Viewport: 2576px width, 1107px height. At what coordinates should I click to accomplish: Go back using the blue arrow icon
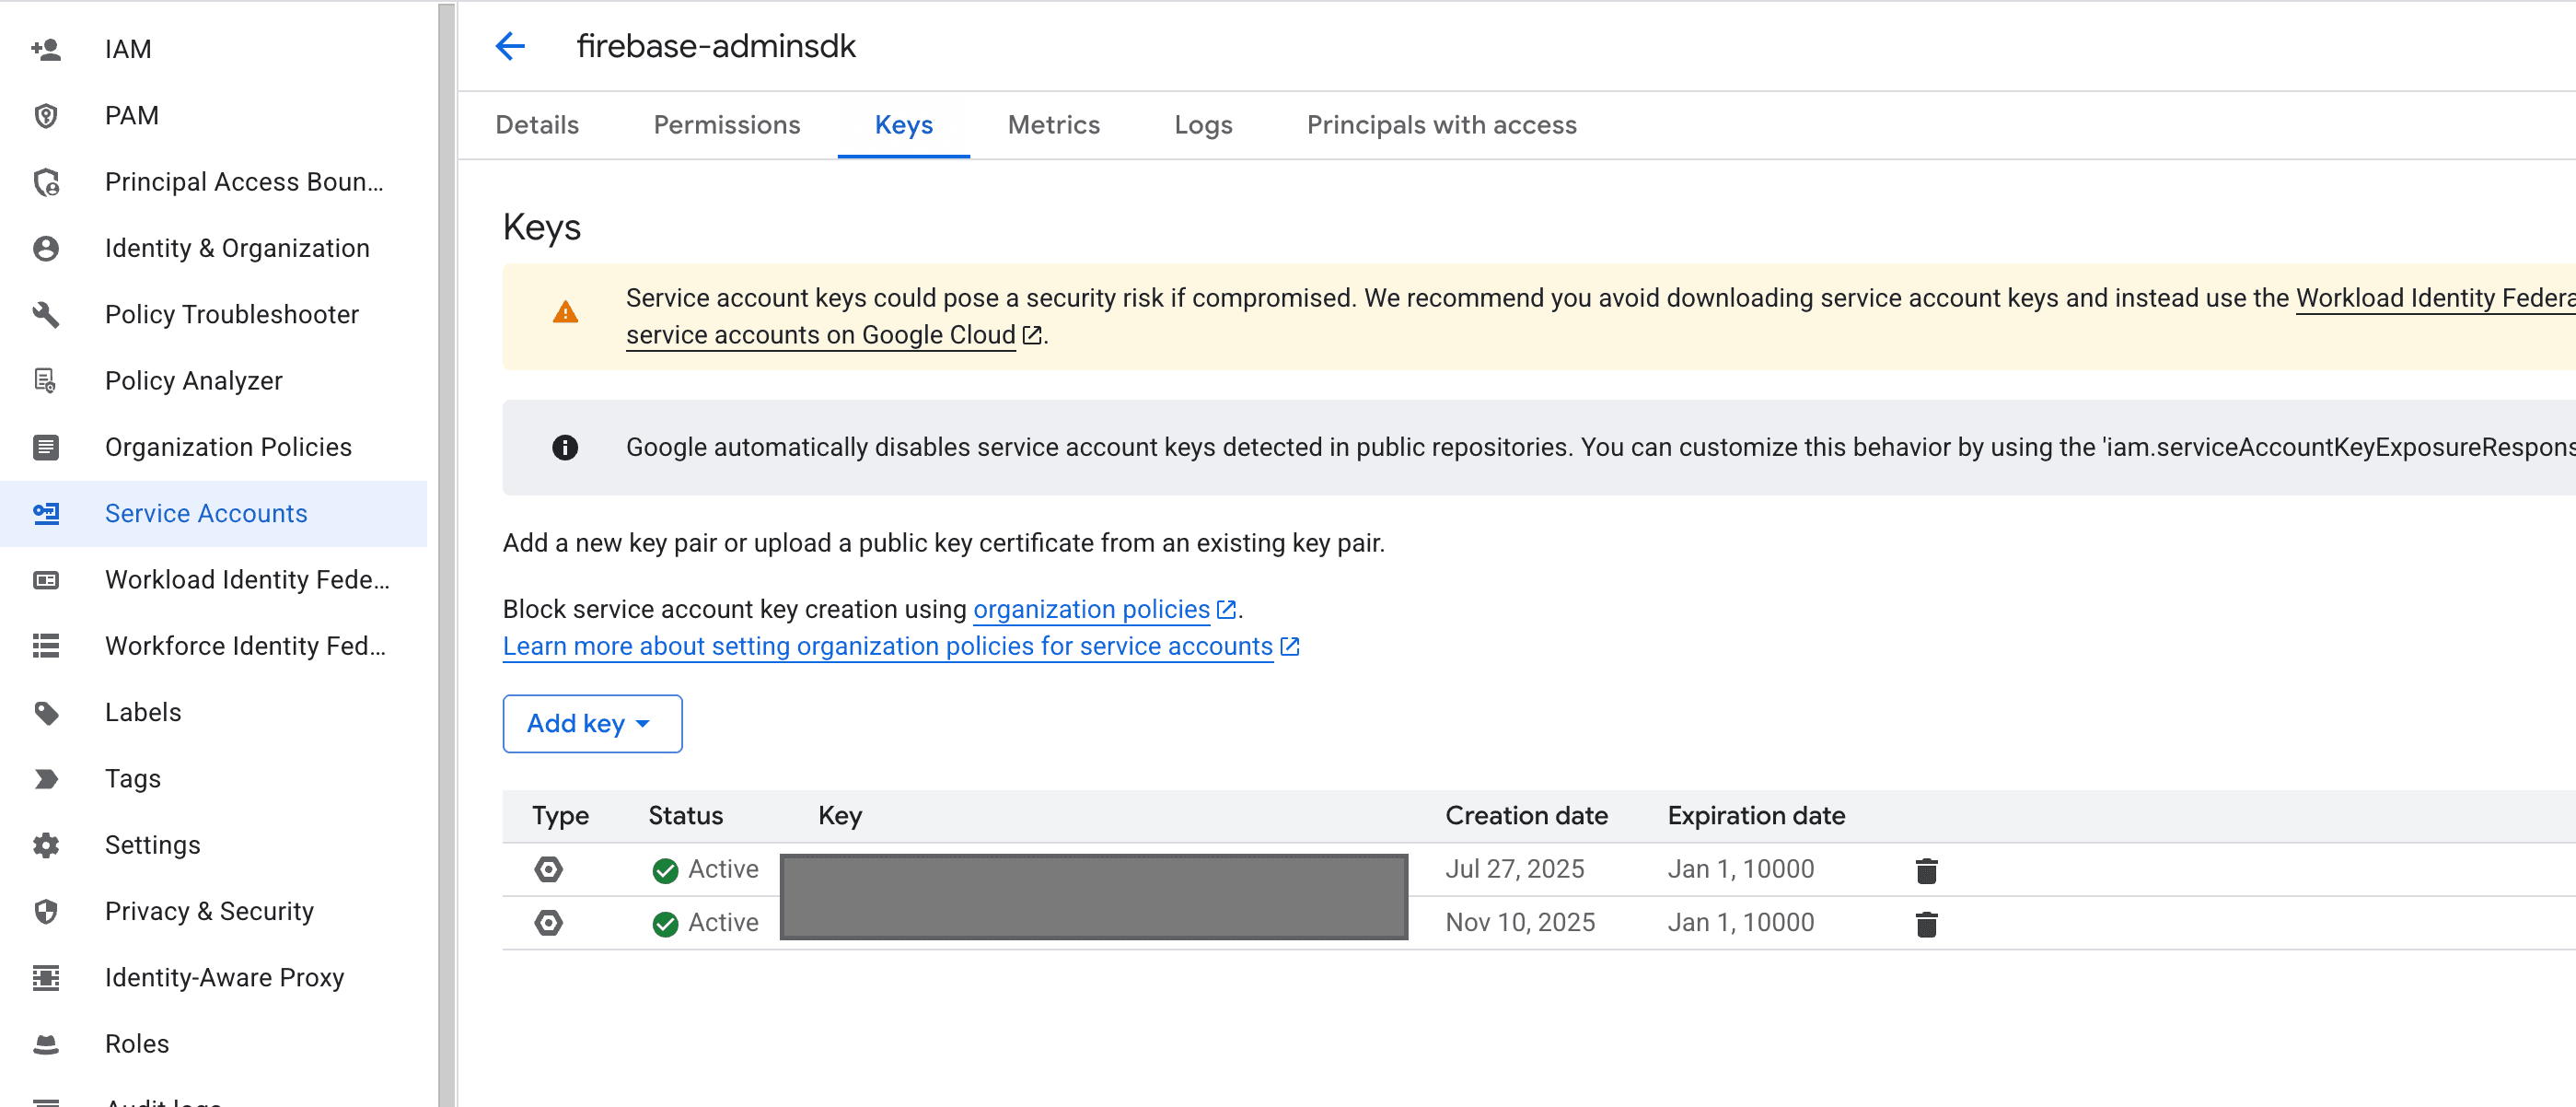click(x=510, y=46)
